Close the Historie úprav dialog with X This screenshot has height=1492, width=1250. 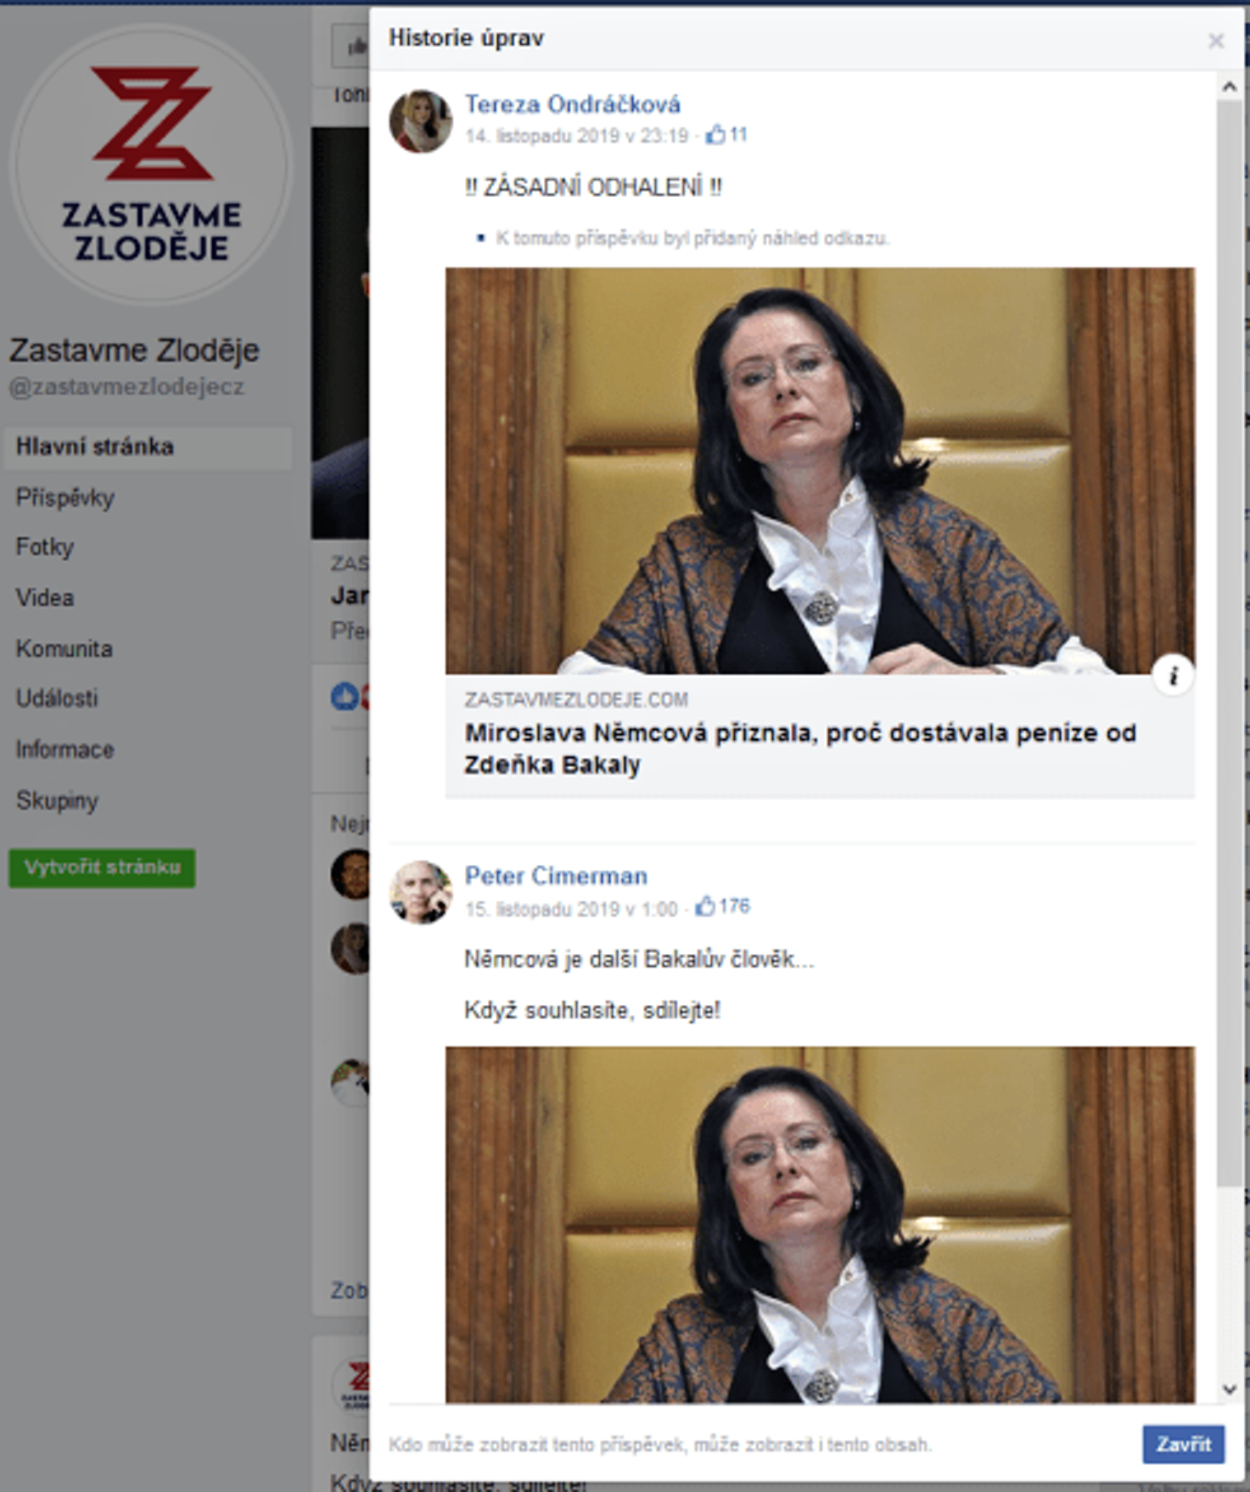[1216, 41]
